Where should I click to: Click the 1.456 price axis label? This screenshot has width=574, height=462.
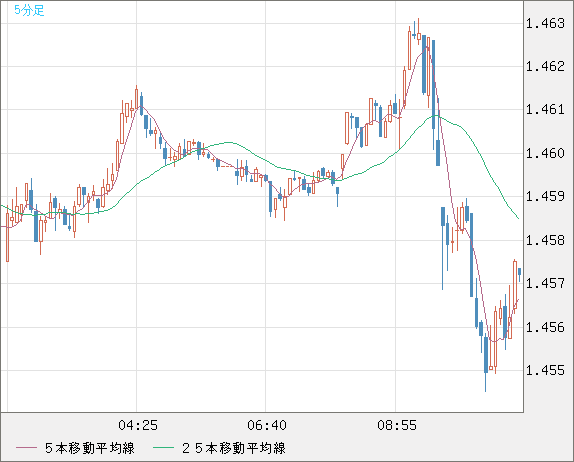click(545, 327)
